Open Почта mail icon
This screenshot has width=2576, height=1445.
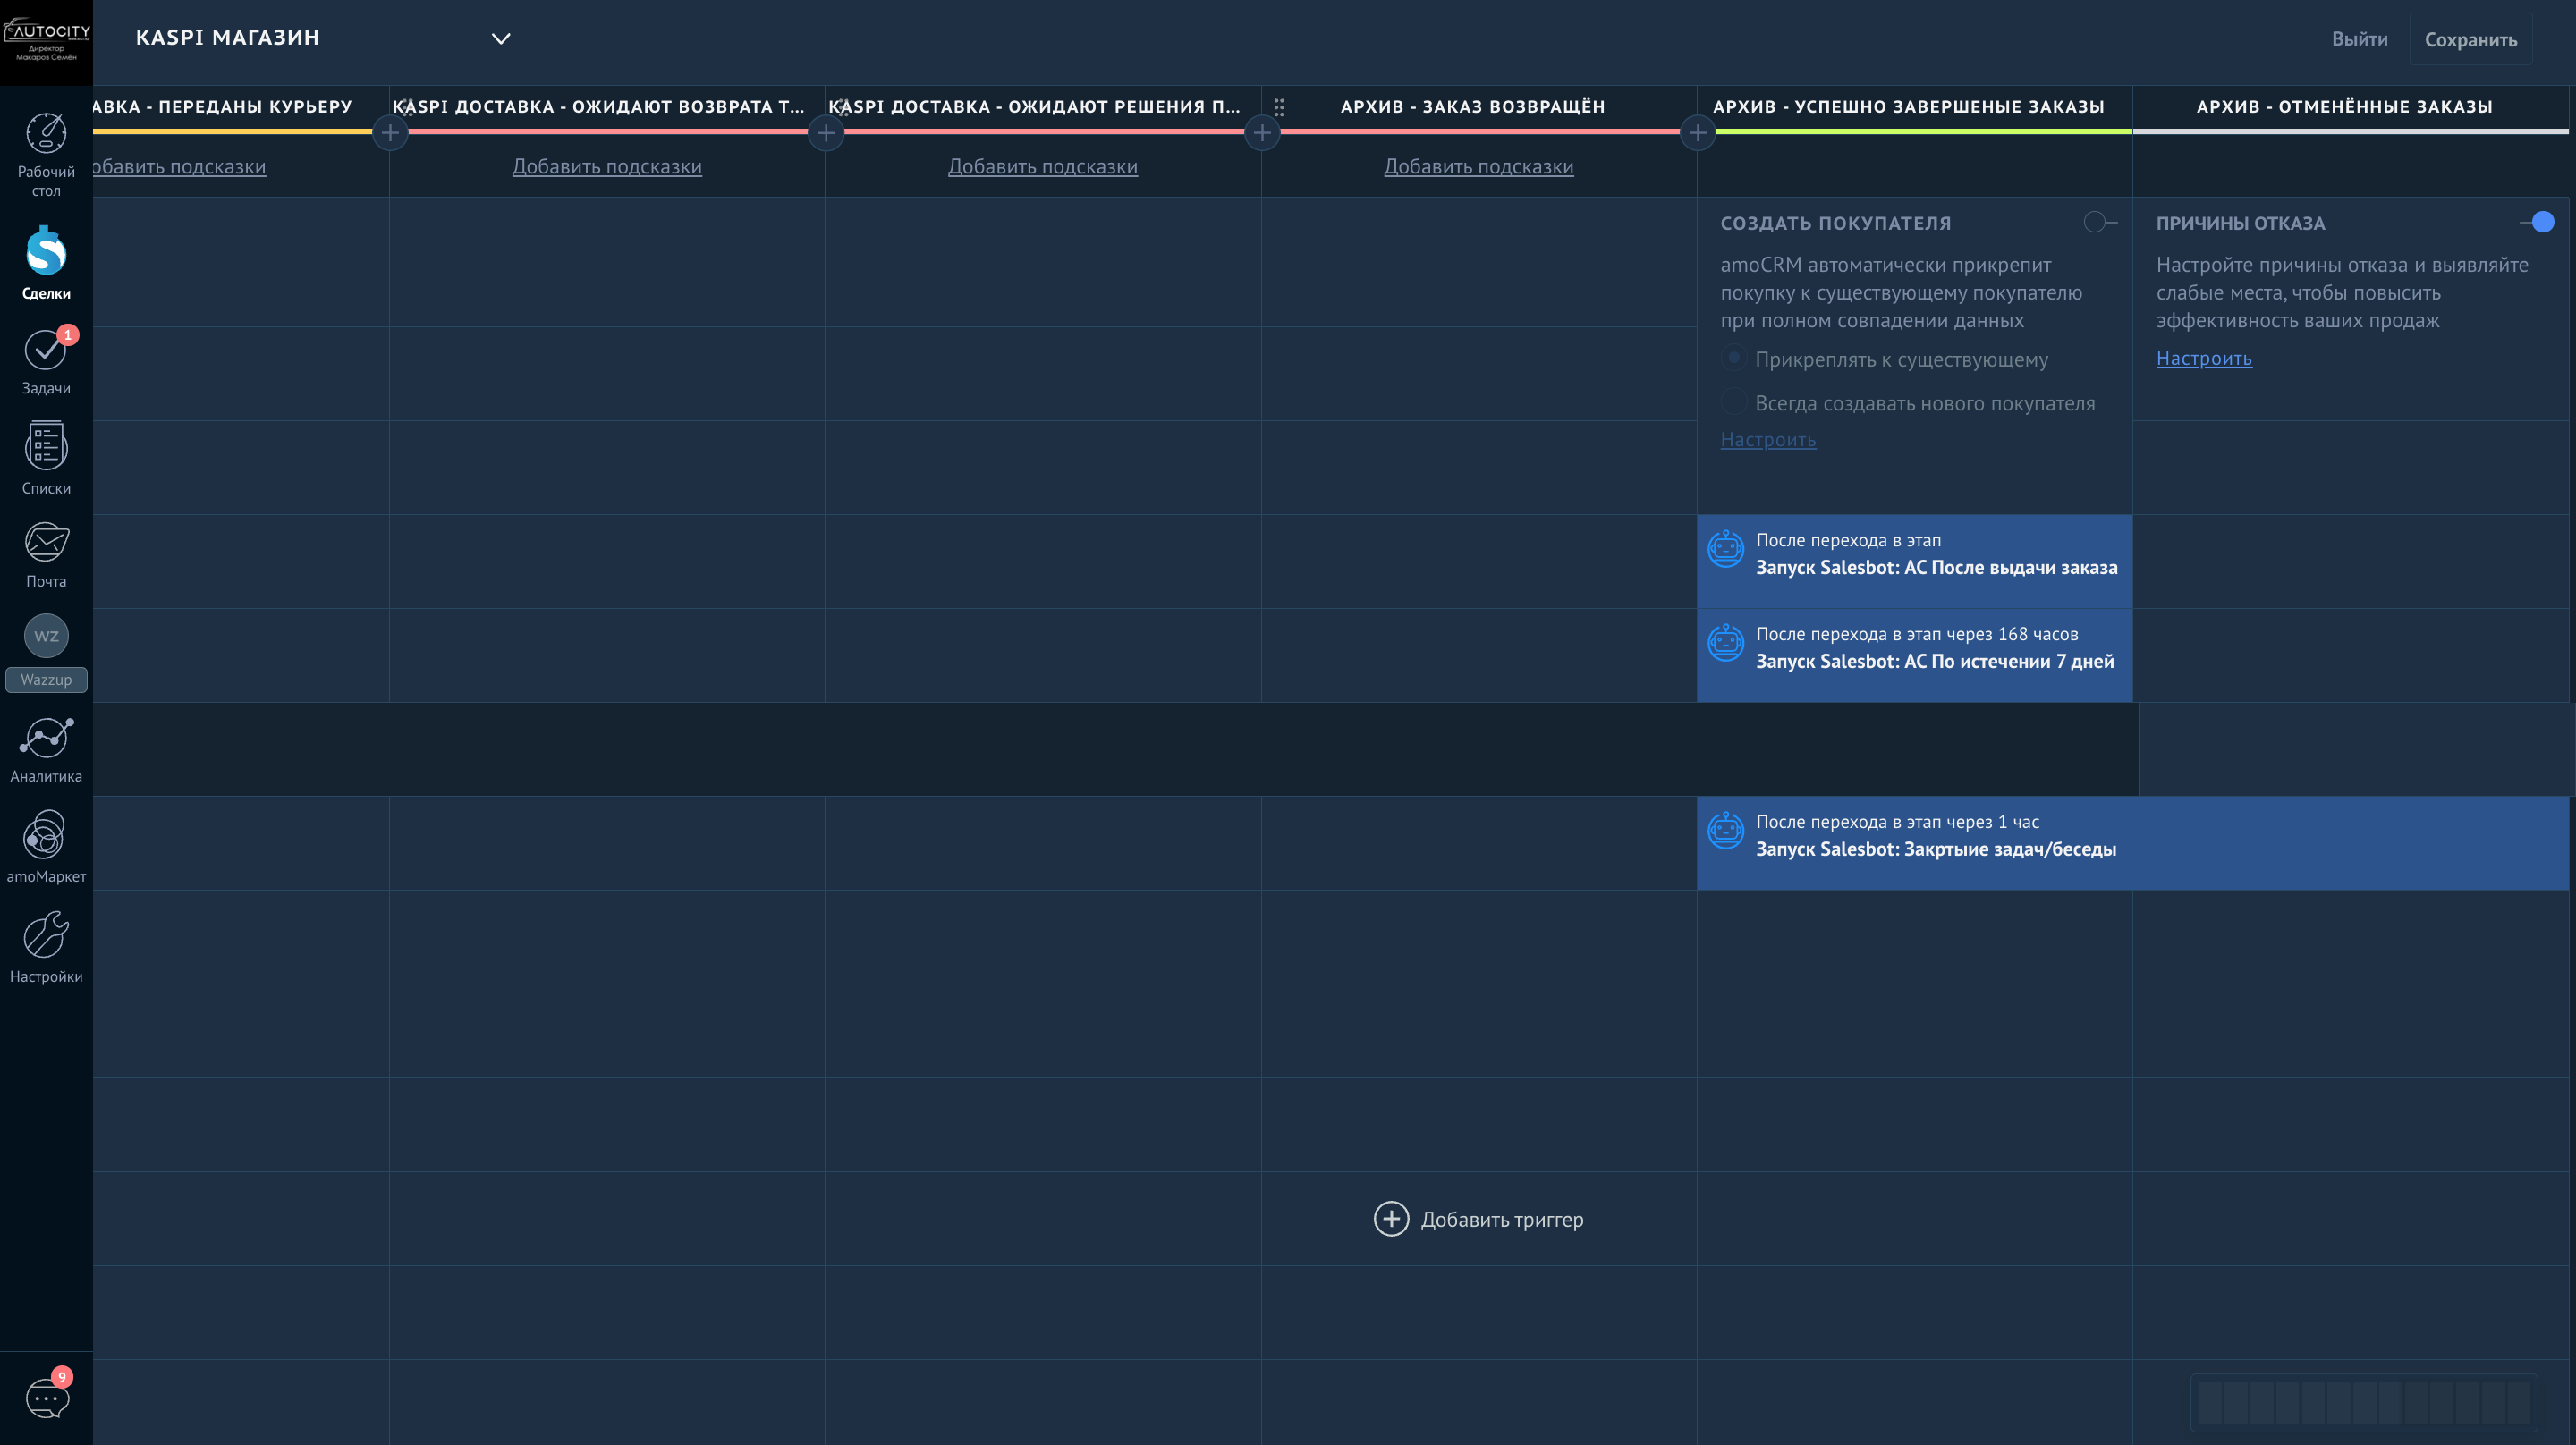point(46,543)
